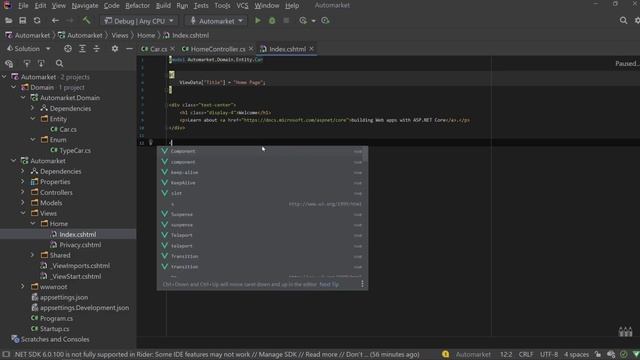Open the Refactor menu
The width and height of the screenshot is (640, 360).
138,5
